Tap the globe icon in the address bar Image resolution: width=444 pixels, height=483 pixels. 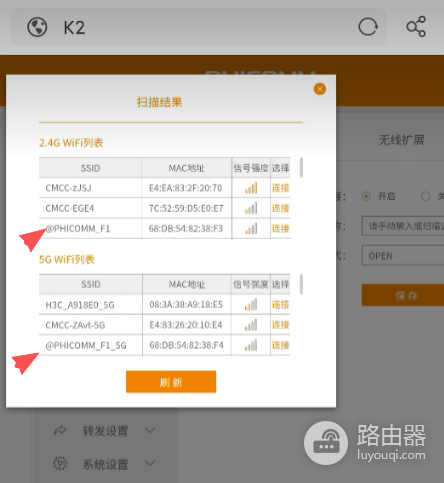tap(37, 27)
